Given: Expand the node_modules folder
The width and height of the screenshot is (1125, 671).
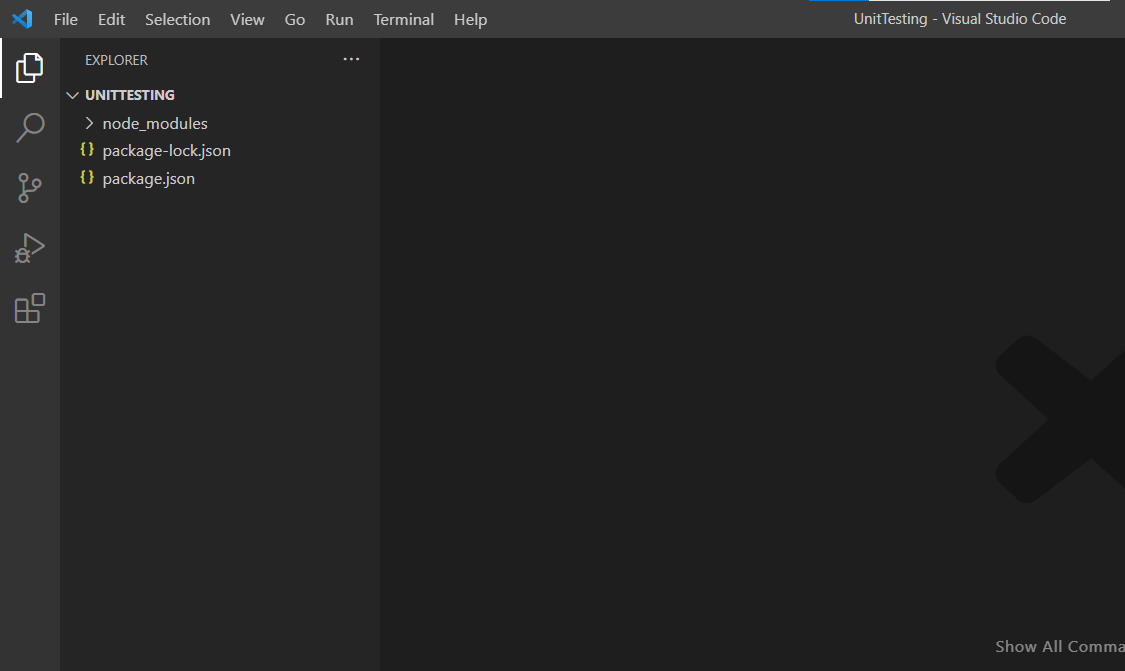Looking at the screenshot, I should [89, 123].
